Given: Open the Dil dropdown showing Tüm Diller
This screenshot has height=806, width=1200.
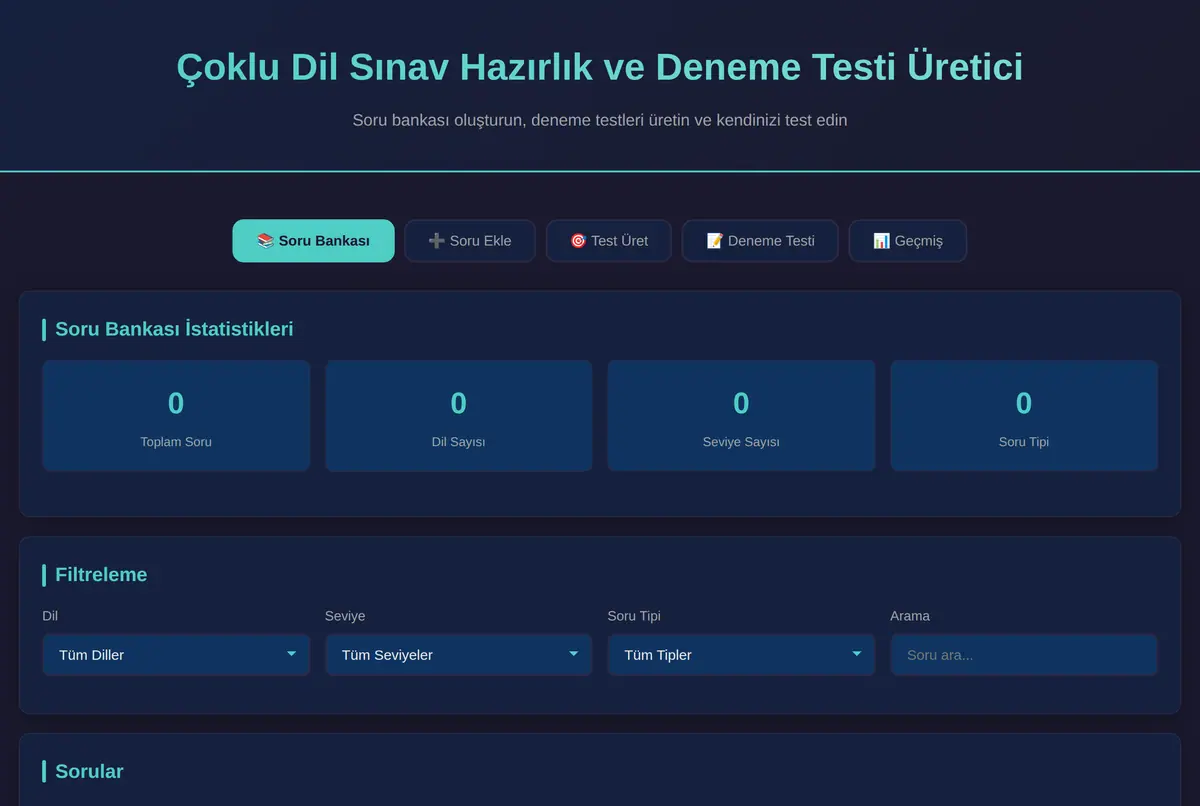Looking at the screenshot, I should pos(176,655).
